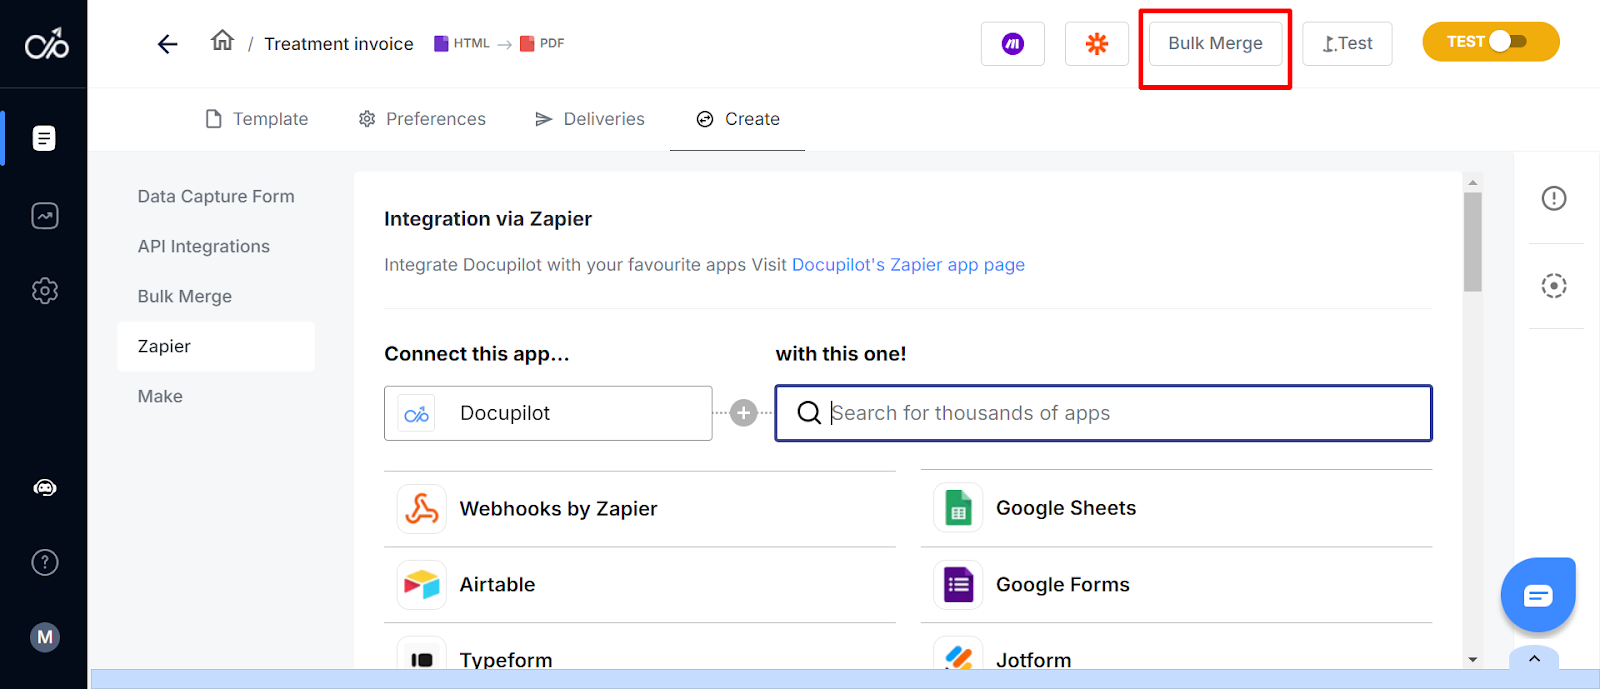Click the Docupilot icon in the app box
This screenshot has width=1600, height=689.
click(417, 414)
